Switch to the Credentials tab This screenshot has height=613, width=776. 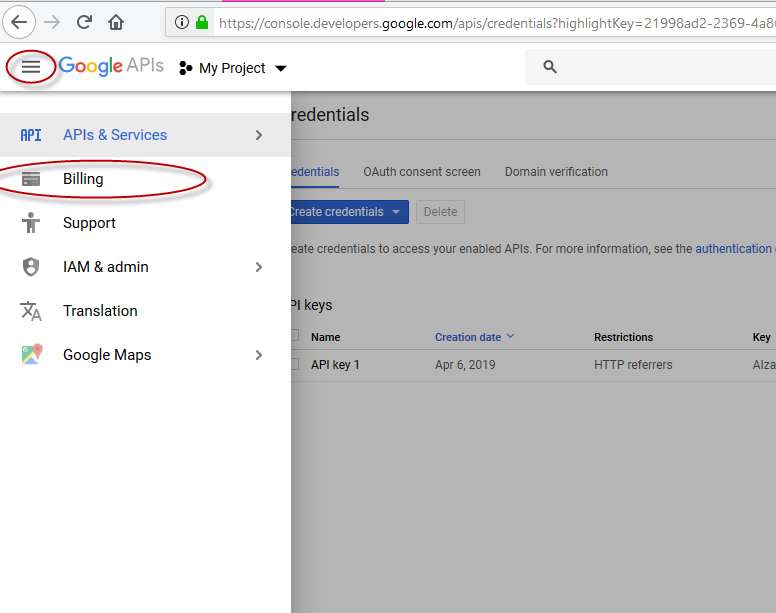pyautogui.click(x=315, y=172)
